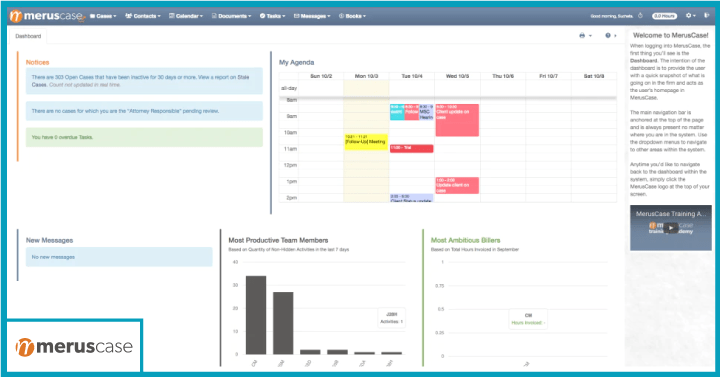Click the MerusCase logo in the navigation bar

point(47,16)
